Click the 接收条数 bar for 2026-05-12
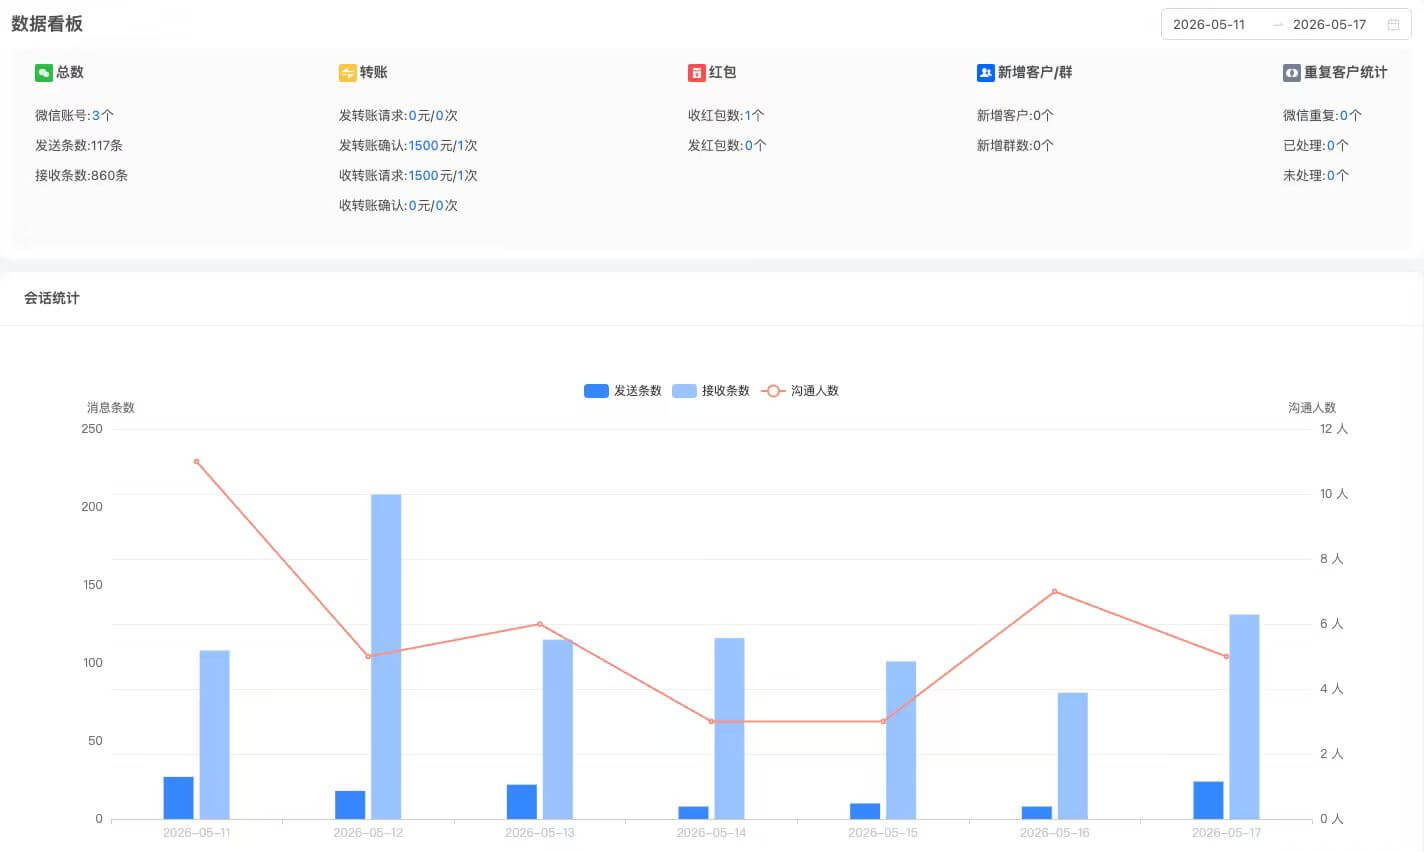 386,657
